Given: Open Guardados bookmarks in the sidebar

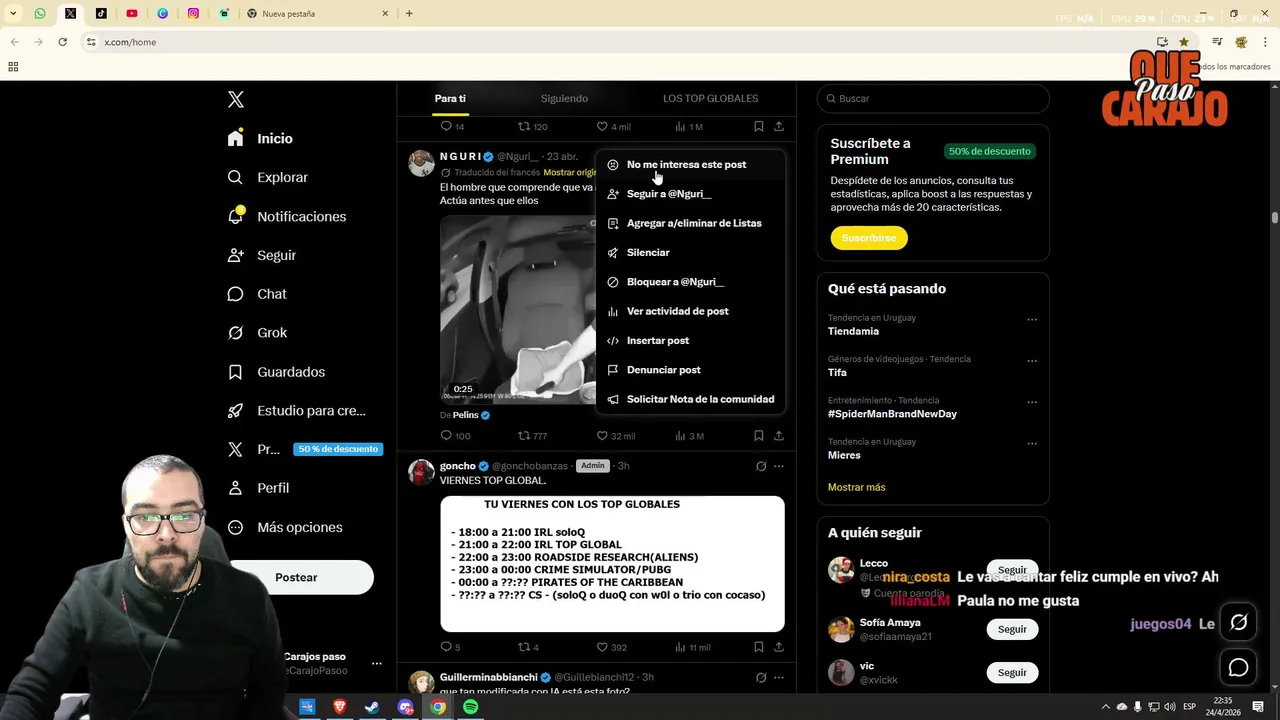Looking at the screenshot, I should tap(276, 372).
